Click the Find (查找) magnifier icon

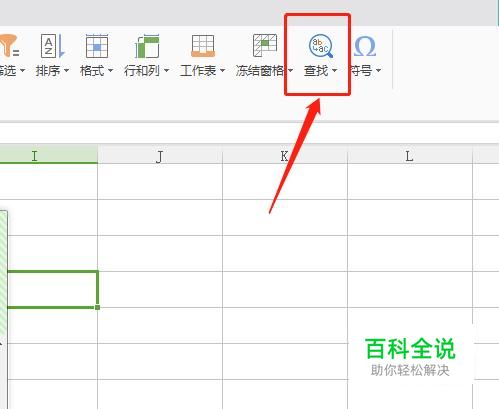(321, 46)
